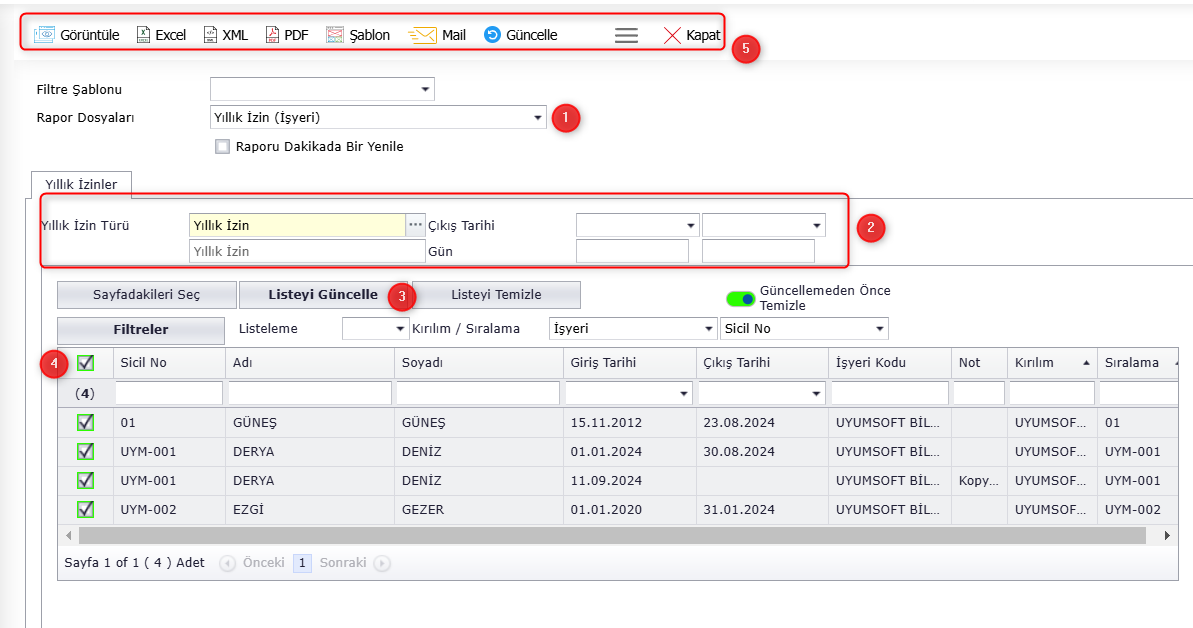Uncheck row 01 GÜNEŞ checkbox
1193x628 pixels.
tap(85, 422)
